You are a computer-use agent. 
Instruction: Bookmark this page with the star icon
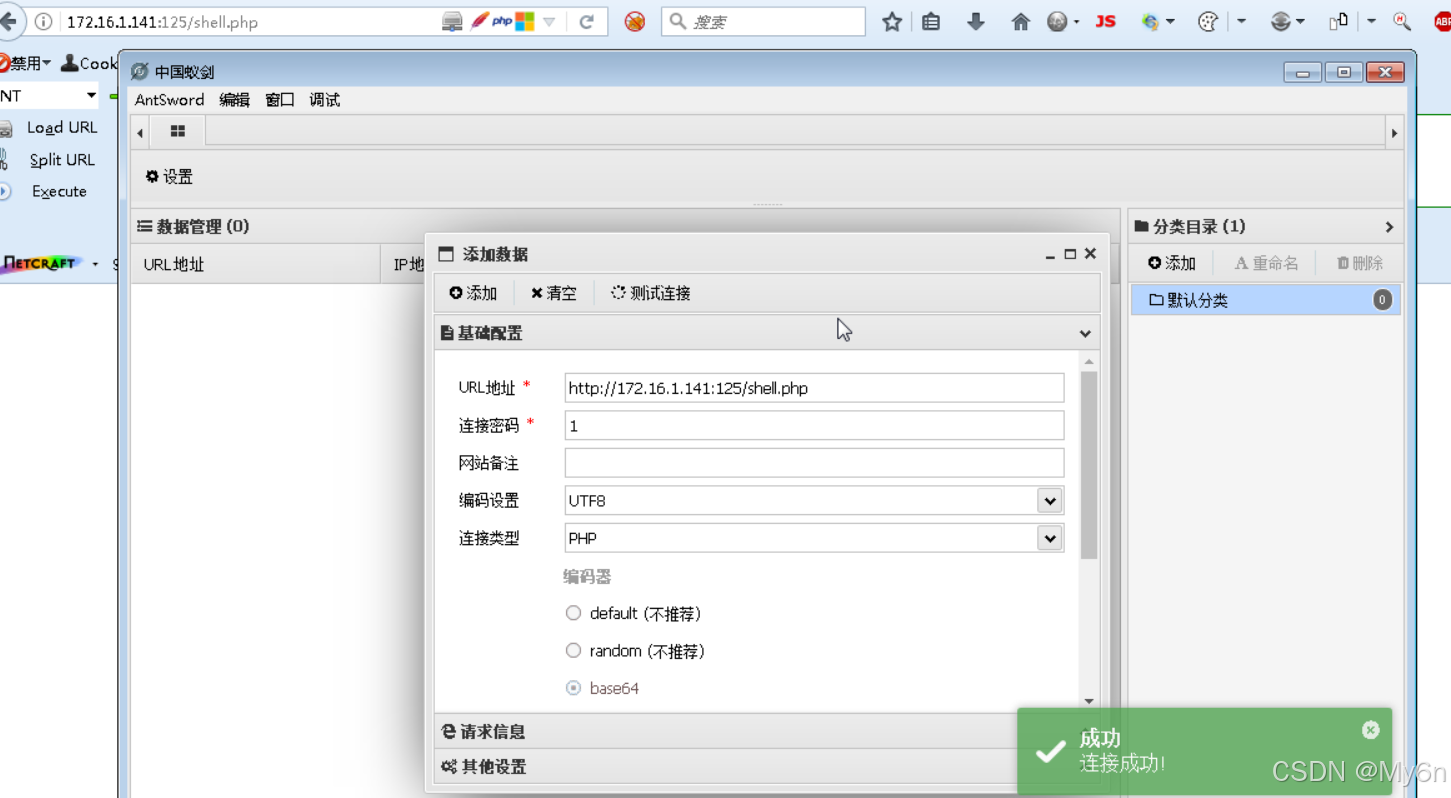pyautogui.click(x=892, y=22)
